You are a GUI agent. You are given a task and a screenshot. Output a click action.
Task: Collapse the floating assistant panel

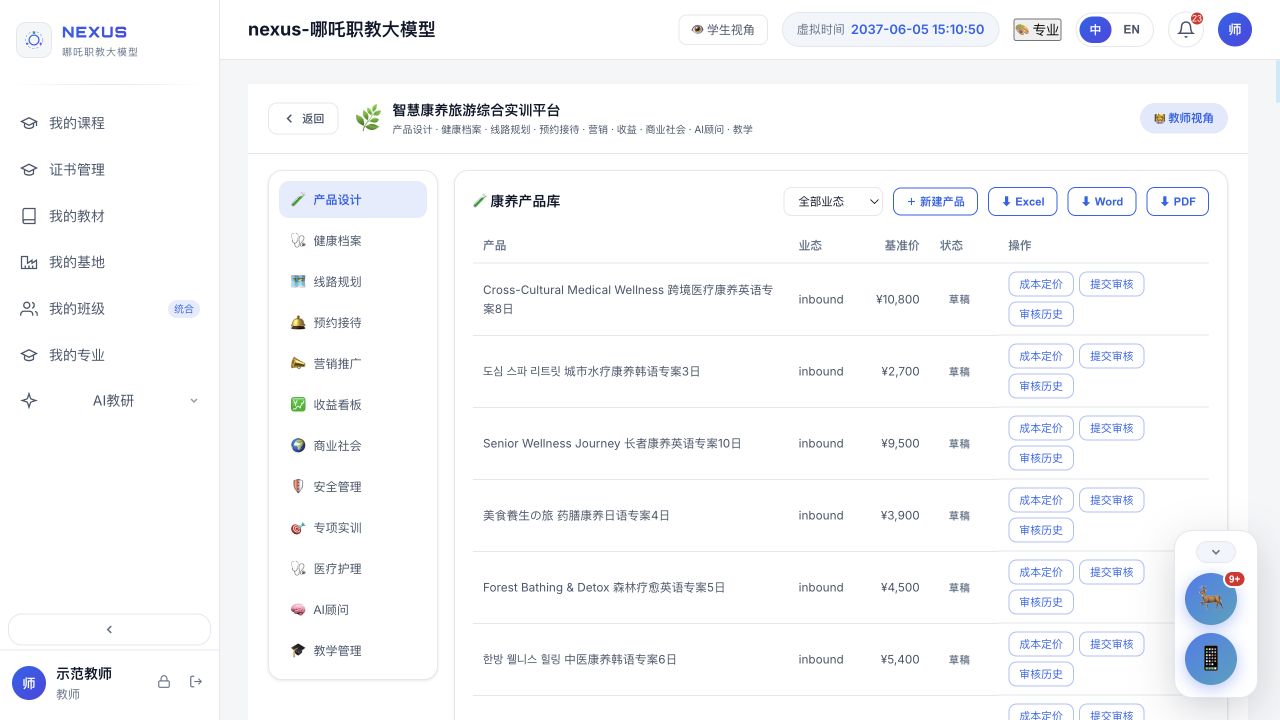coord(1216,552)
